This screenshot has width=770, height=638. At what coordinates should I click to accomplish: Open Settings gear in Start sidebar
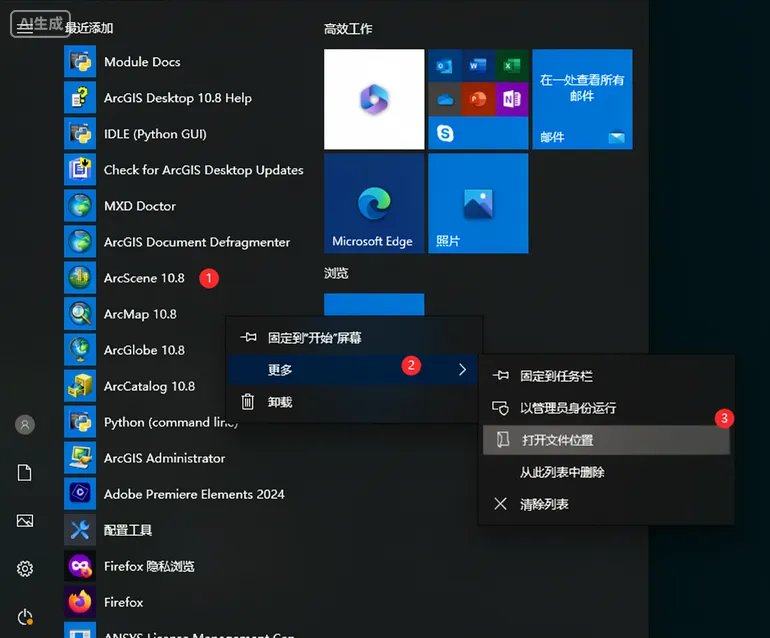[25, 568]
